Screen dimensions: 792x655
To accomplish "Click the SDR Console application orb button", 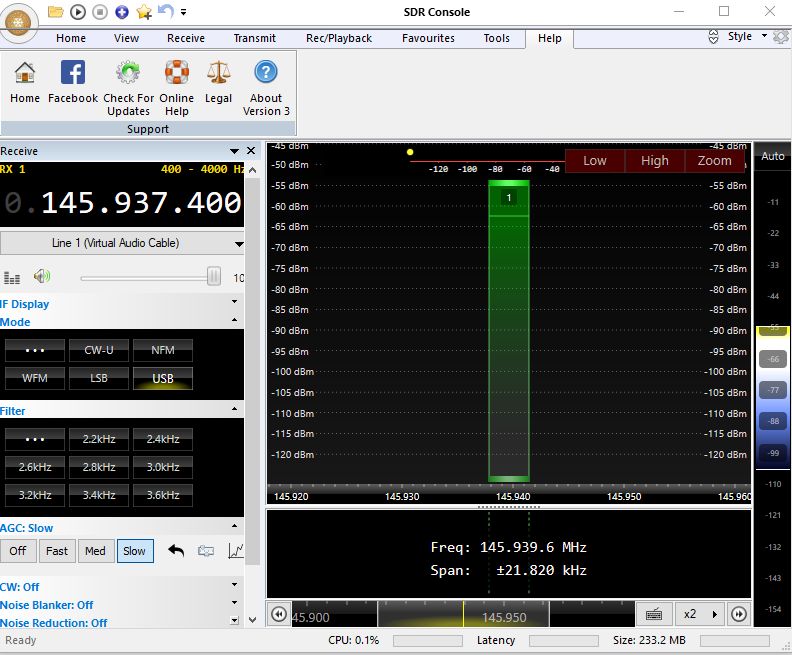I will (19, 23).
